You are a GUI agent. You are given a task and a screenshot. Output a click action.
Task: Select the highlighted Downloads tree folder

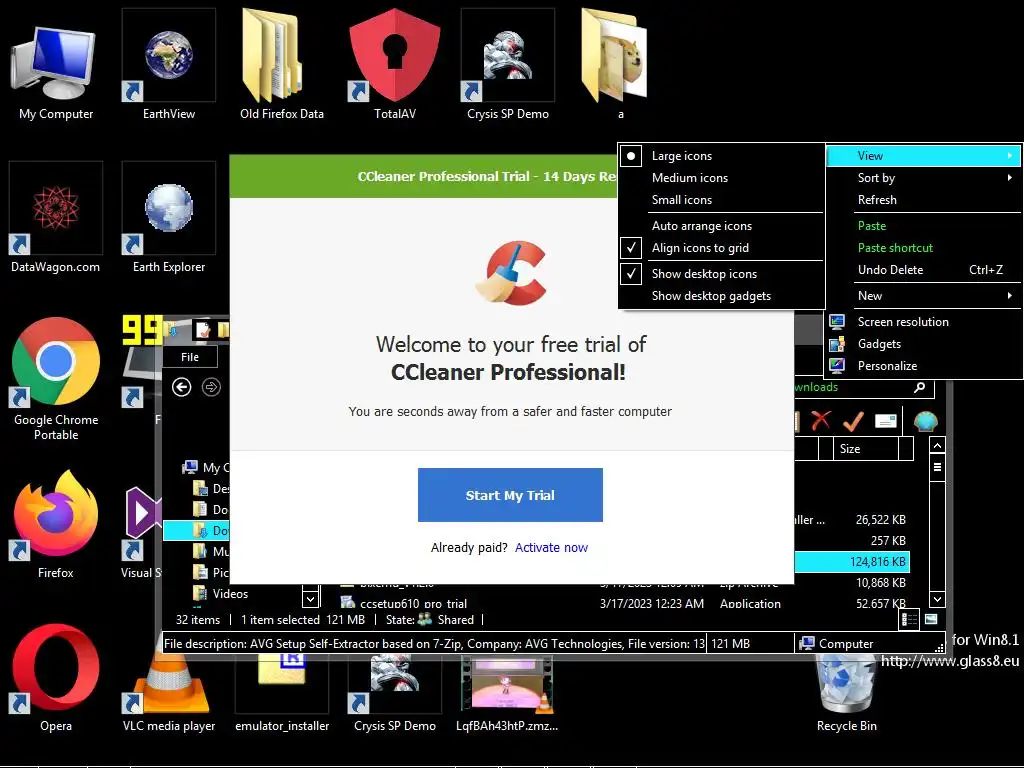pyautogui.click(x=196, y=531)
